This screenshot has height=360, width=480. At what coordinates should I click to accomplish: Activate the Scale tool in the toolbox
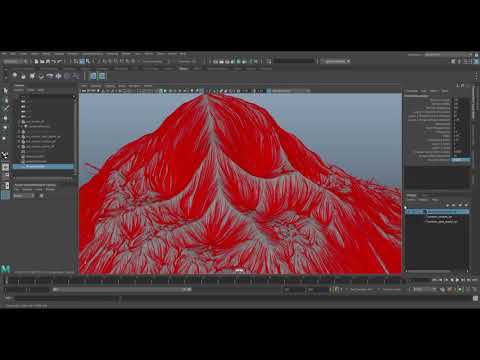(5, 137)
